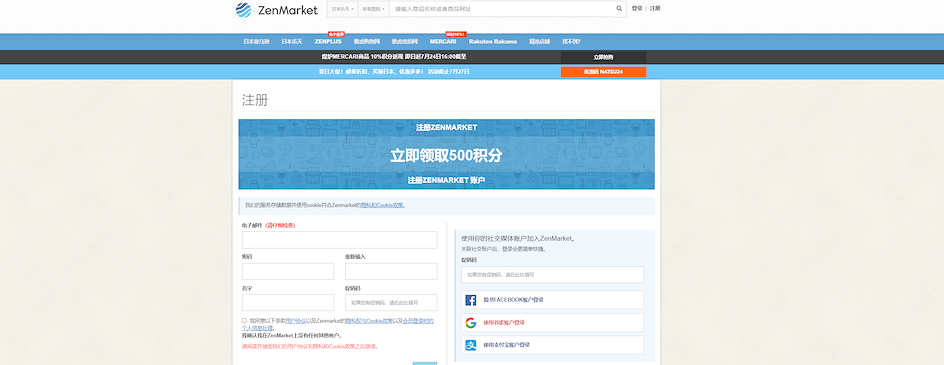Viewport: 944px width, 365px height.
Task: Open the cookie policy link in the notice bar
Action: tap(382, 205)
